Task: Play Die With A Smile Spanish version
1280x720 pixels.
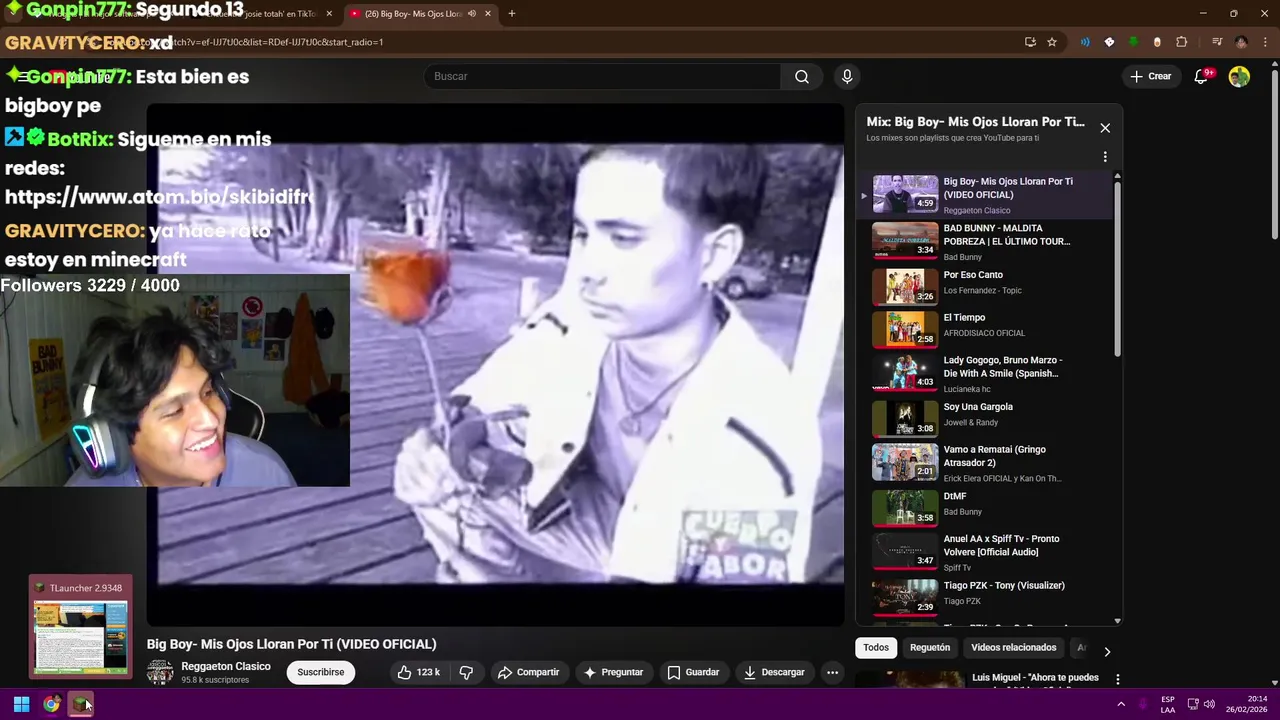Action: click(x=990, y=373)
